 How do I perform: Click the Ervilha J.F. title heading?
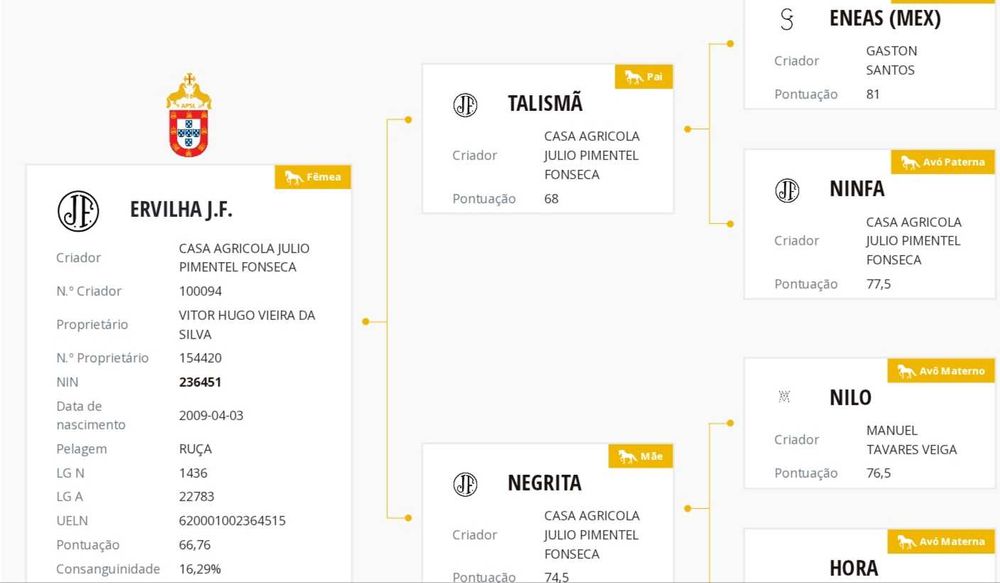181,210
